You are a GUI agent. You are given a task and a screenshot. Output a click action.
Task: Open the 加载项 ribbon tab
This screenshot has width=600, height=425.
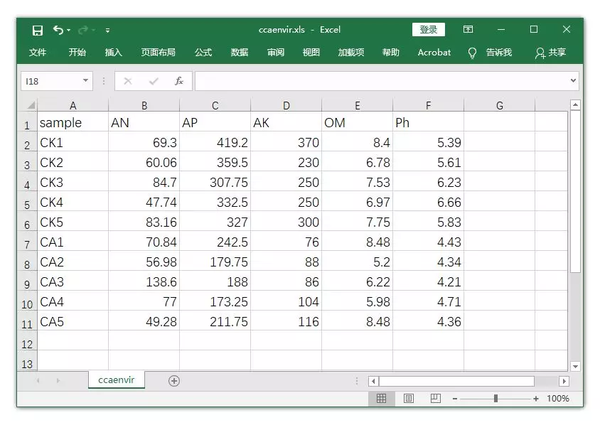tap(351, 52)
